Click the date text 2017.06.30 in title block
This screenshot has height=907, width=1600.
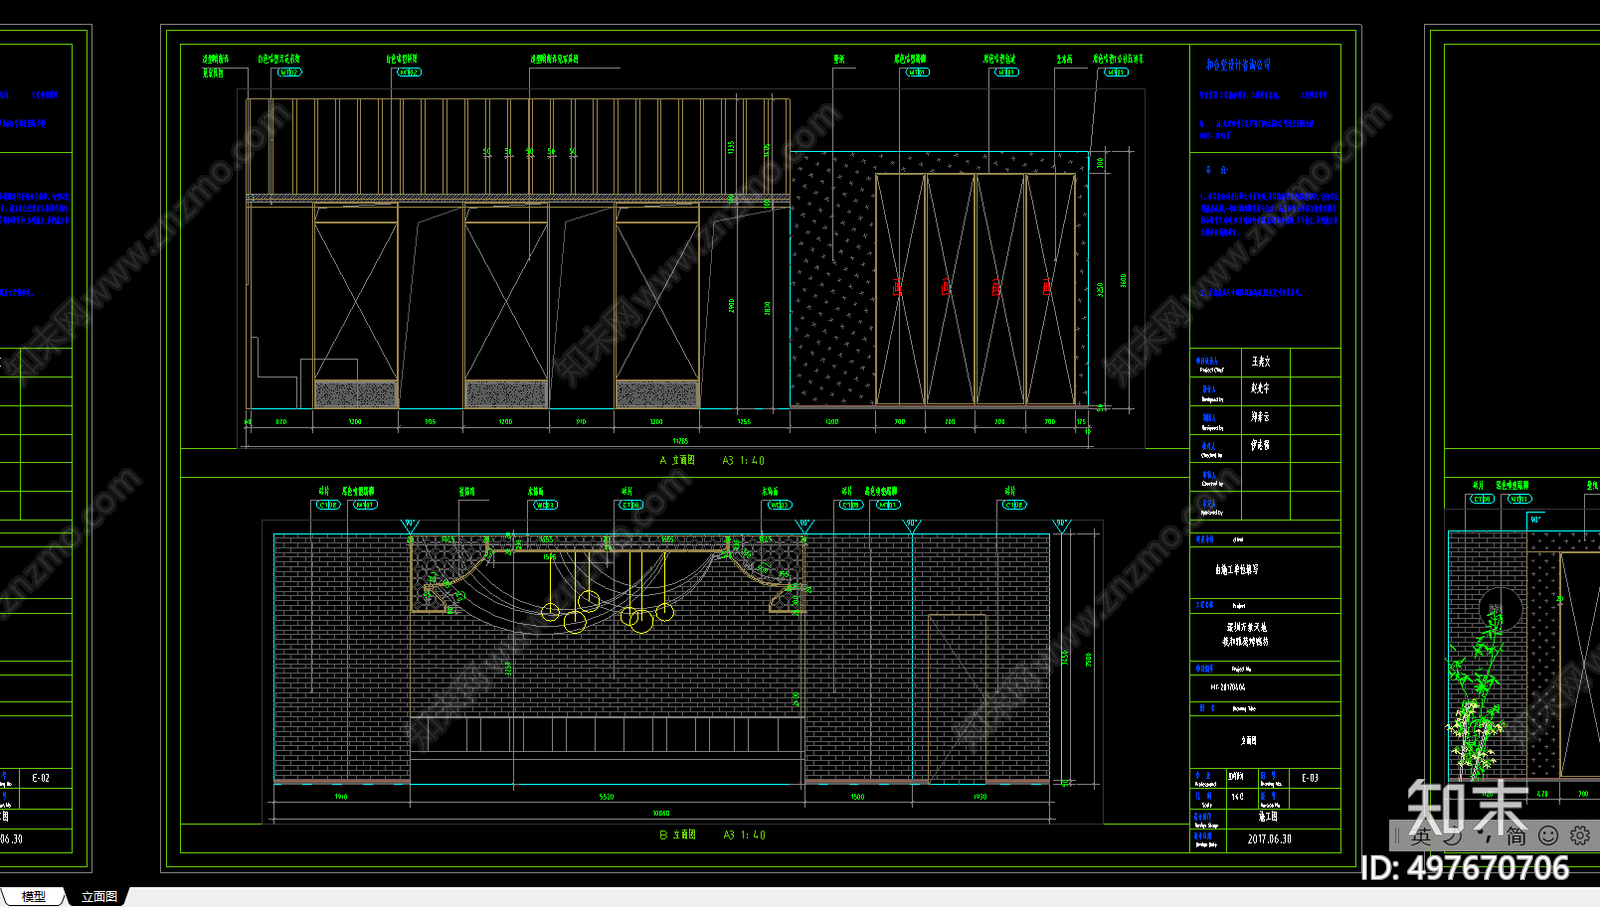(1269, 839)
